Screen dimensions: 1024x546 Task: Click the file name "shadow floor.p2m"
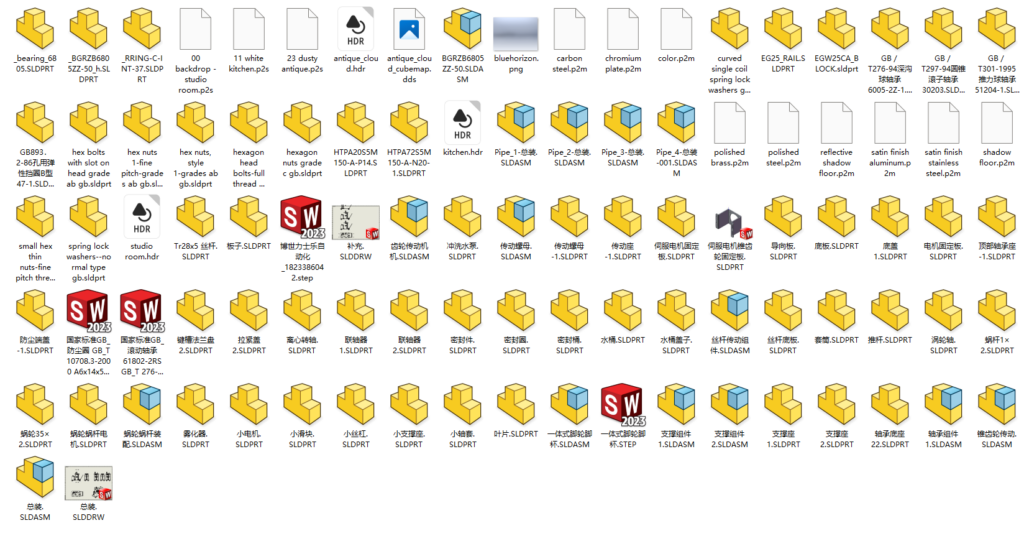coord(997,157)
